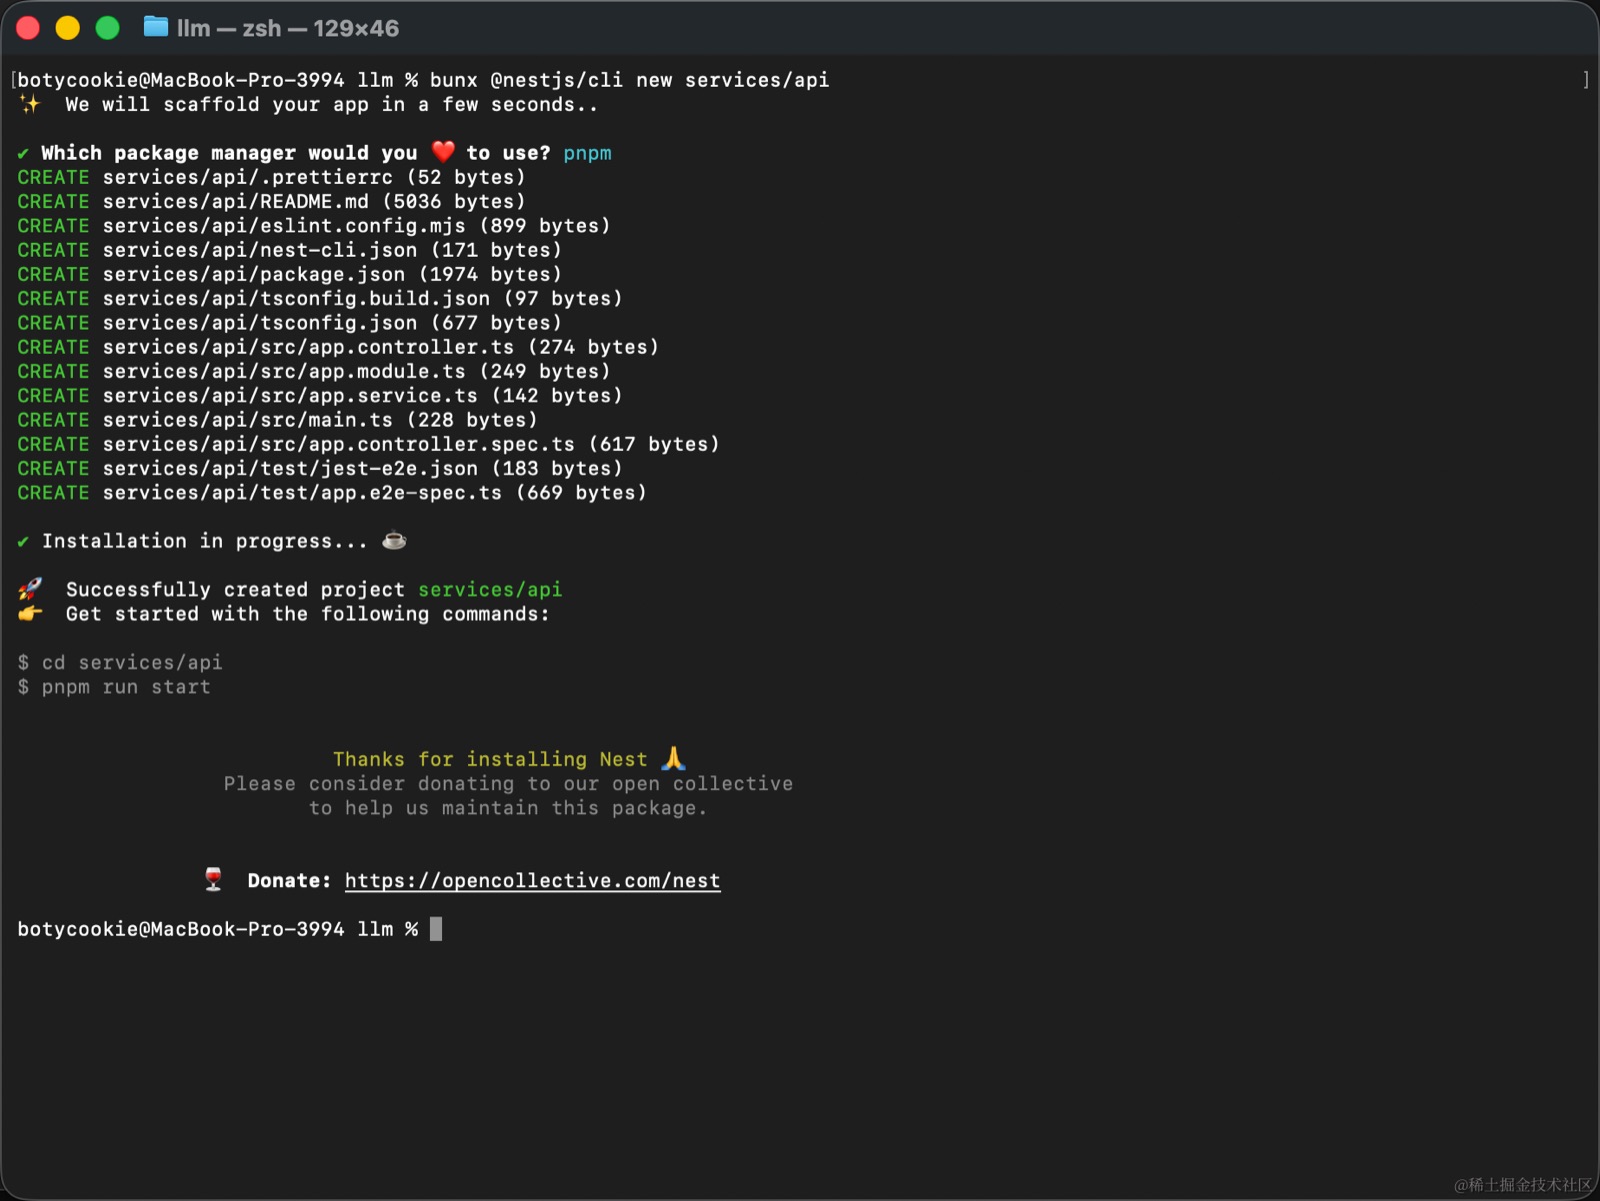
Task: Click the '(5036 bytes)' size of README.md
Action: (x=454, y=201)
